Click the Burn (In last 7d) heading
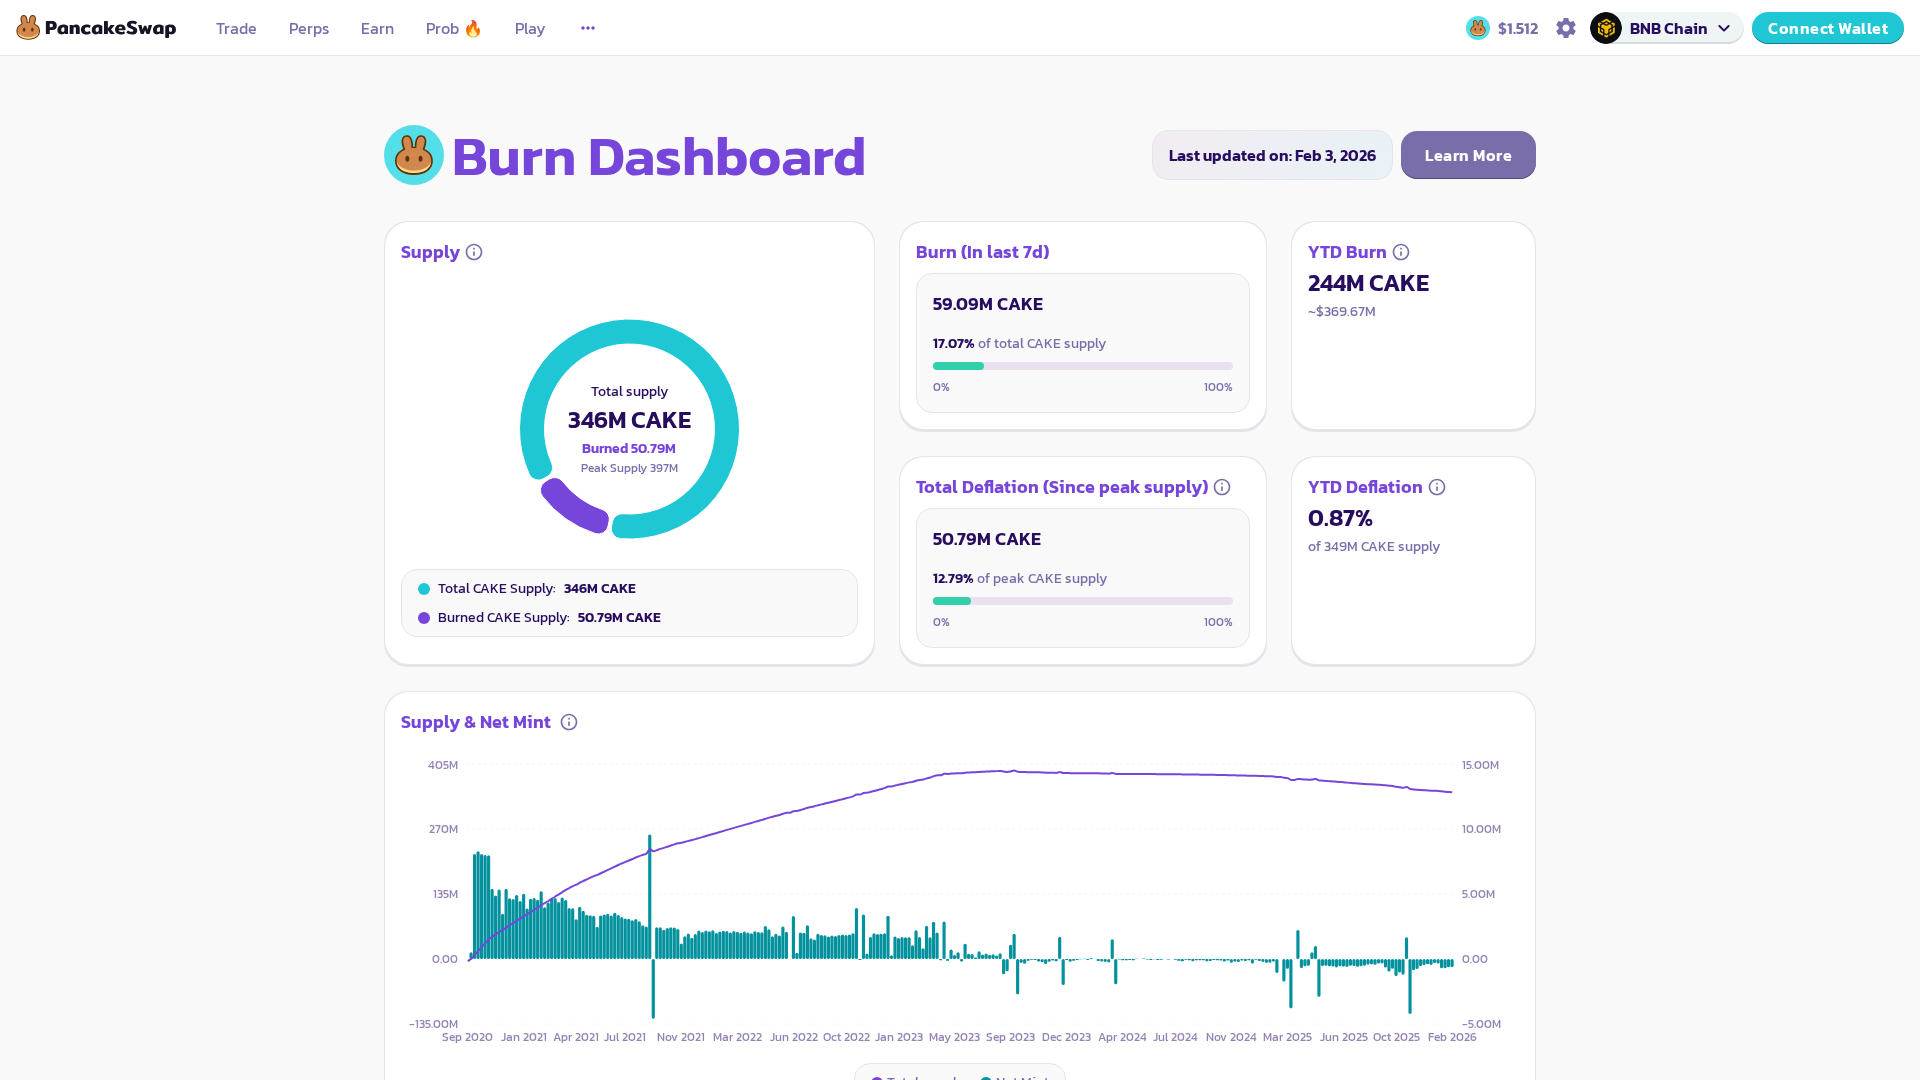This screenshot has height=1080, width=1920. click(983, 252)
